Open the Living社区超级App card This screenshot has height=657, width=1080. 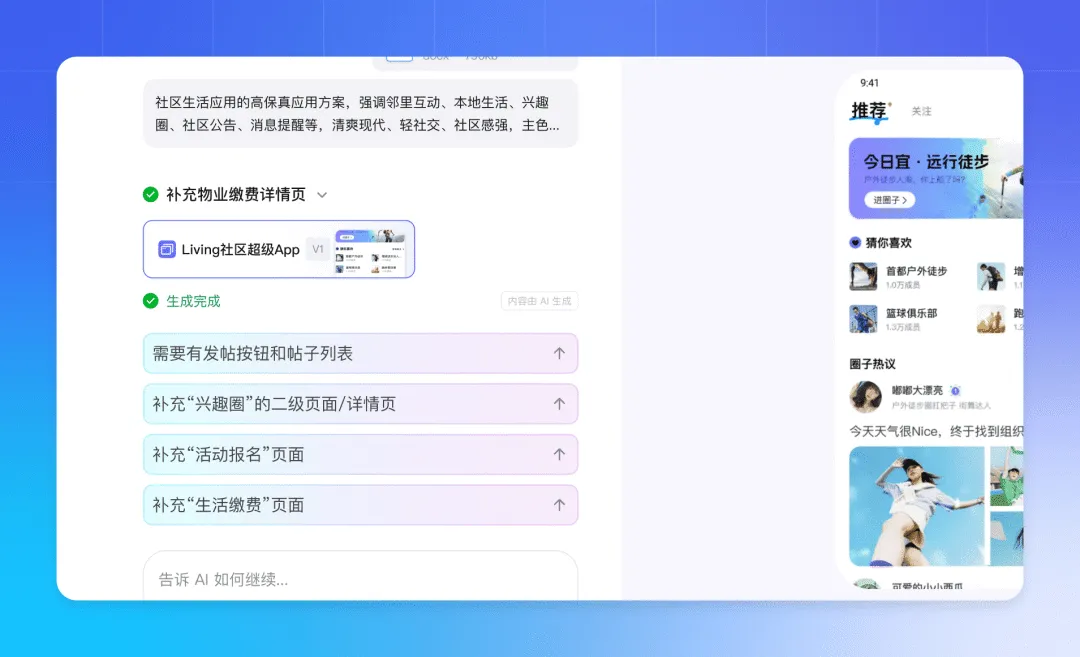tap(279, 249)
